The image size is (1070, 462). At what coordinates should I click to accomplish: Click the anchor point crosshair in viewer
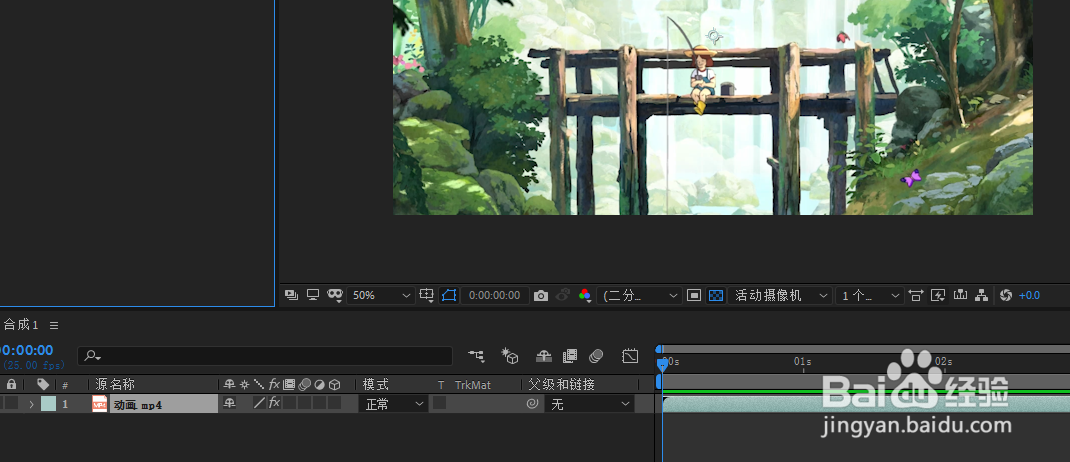pyautogui.click(x=713, y=35)
